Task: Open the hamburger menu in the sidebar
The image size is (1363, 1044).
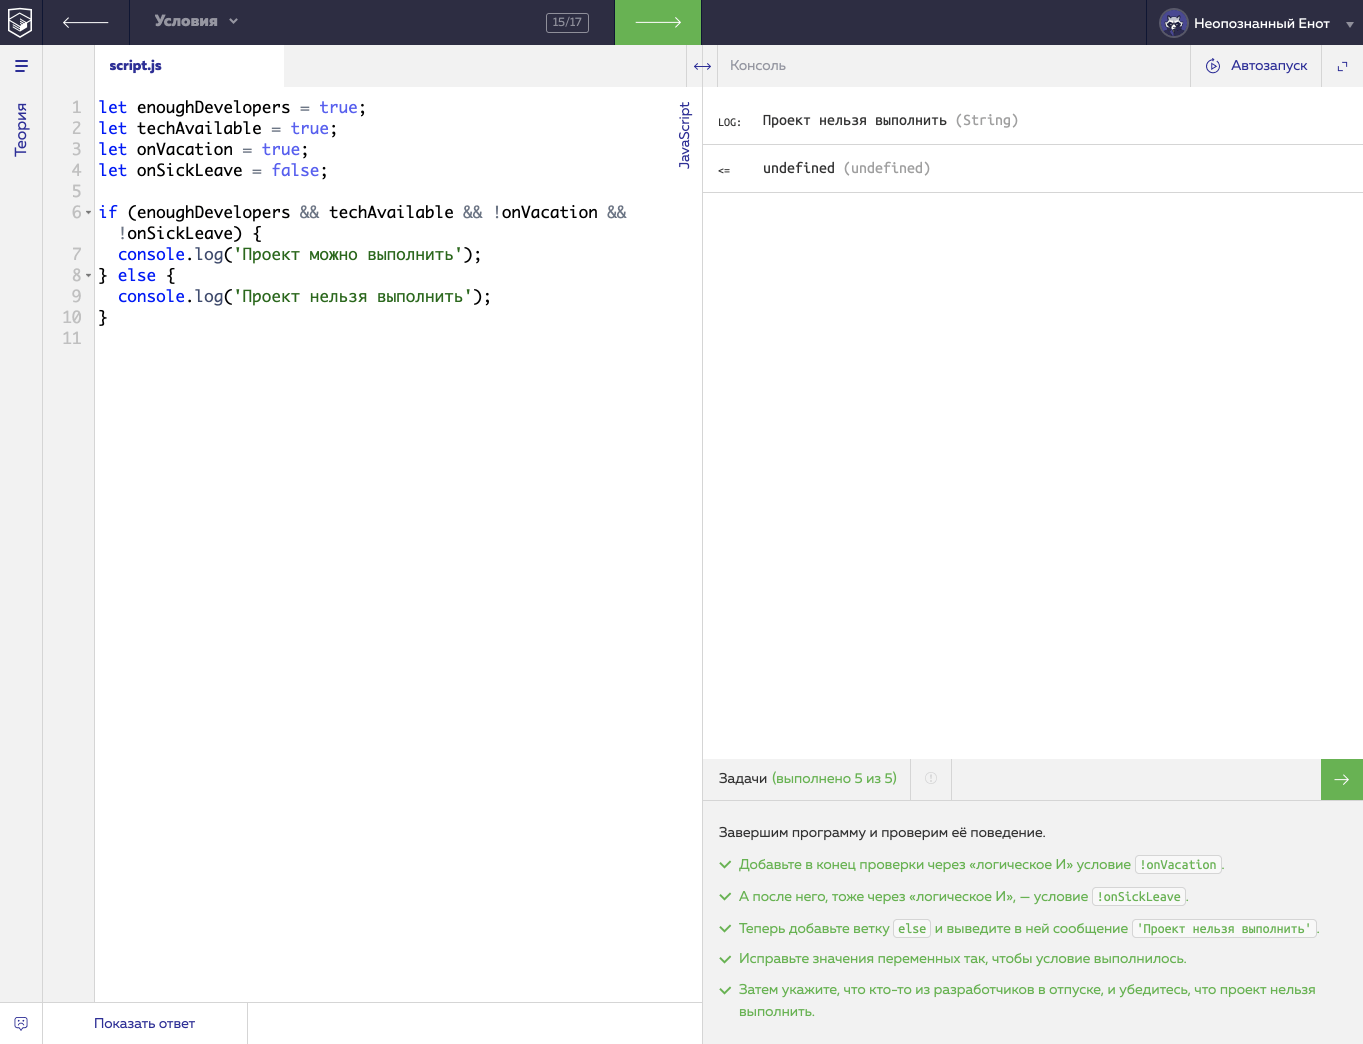Action: [x=21, y=66]
